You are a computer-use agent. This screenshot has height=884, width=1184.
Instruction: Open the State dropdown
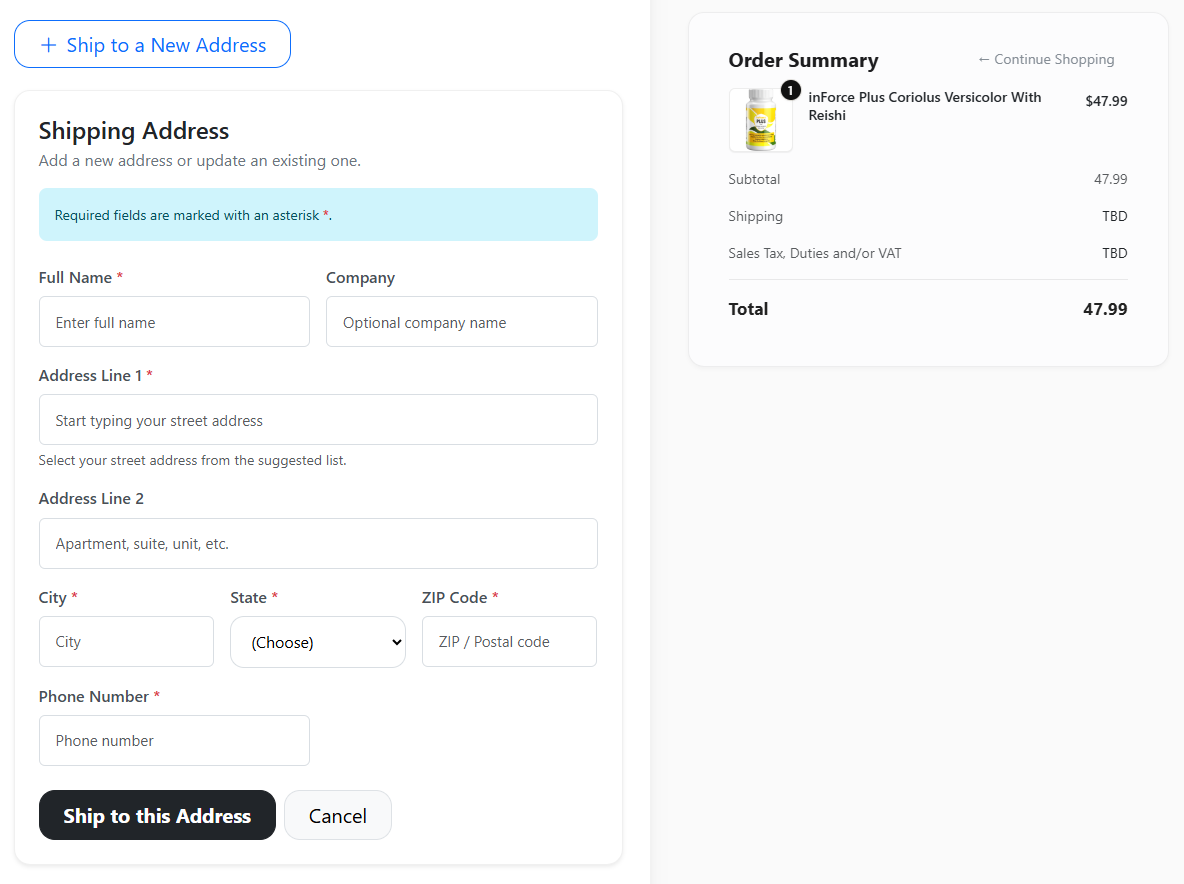(x=318, y=642)
